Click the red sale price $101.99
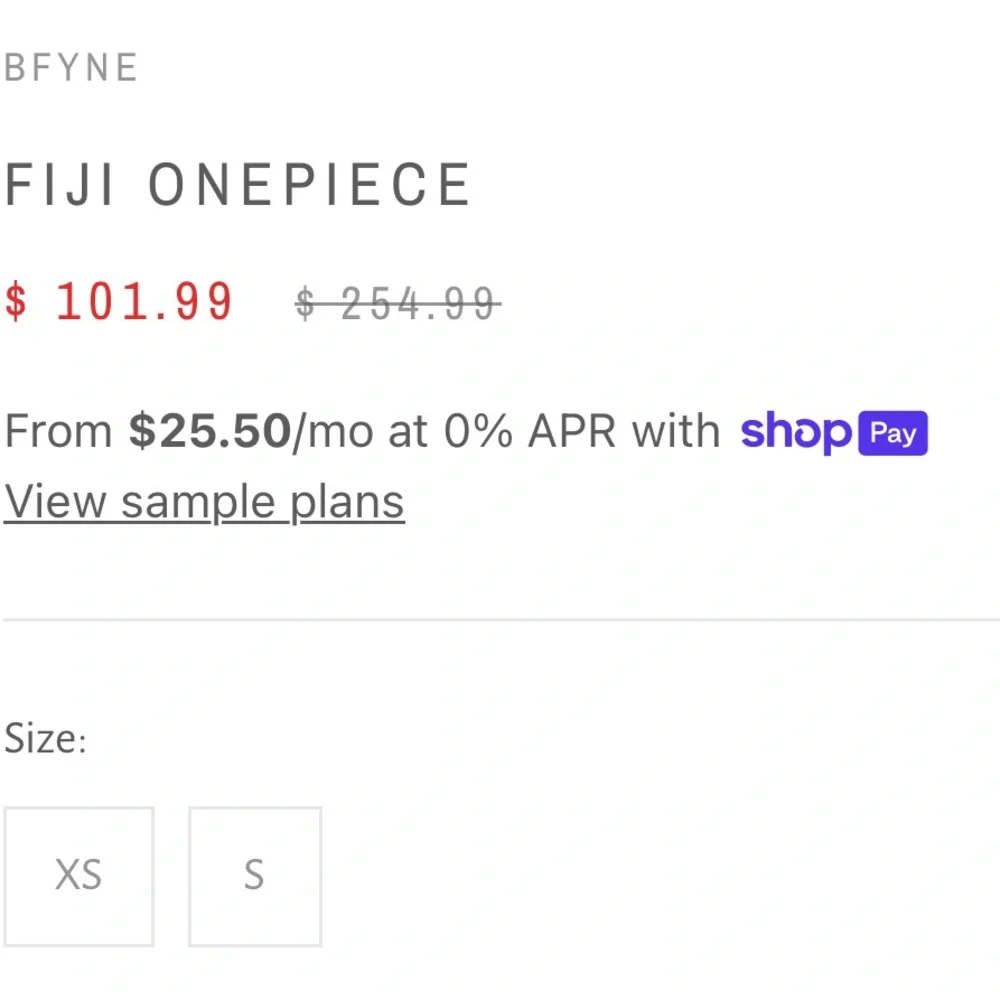 pyautogui.click(x=120, y=302)
